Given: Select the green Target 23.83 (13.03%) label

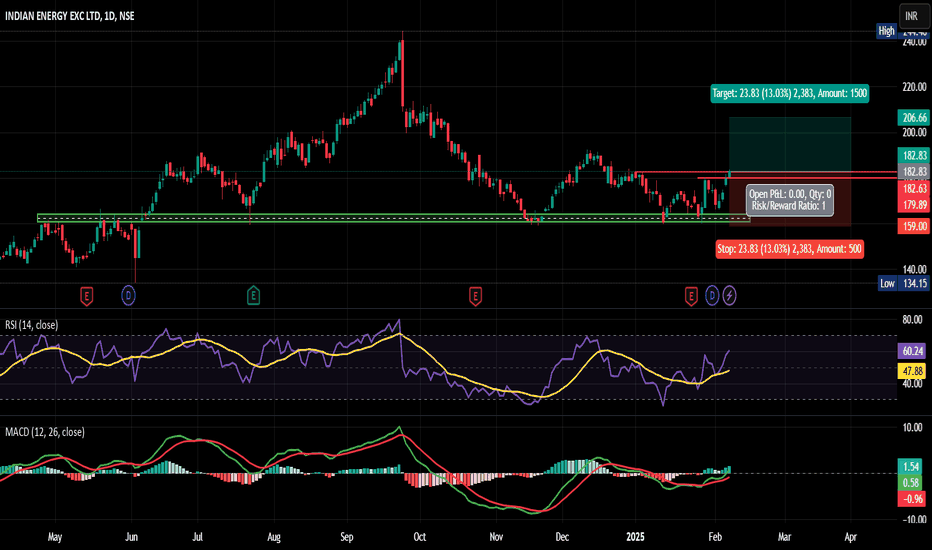Looking at the screenshot, I should tap(789, 93).
